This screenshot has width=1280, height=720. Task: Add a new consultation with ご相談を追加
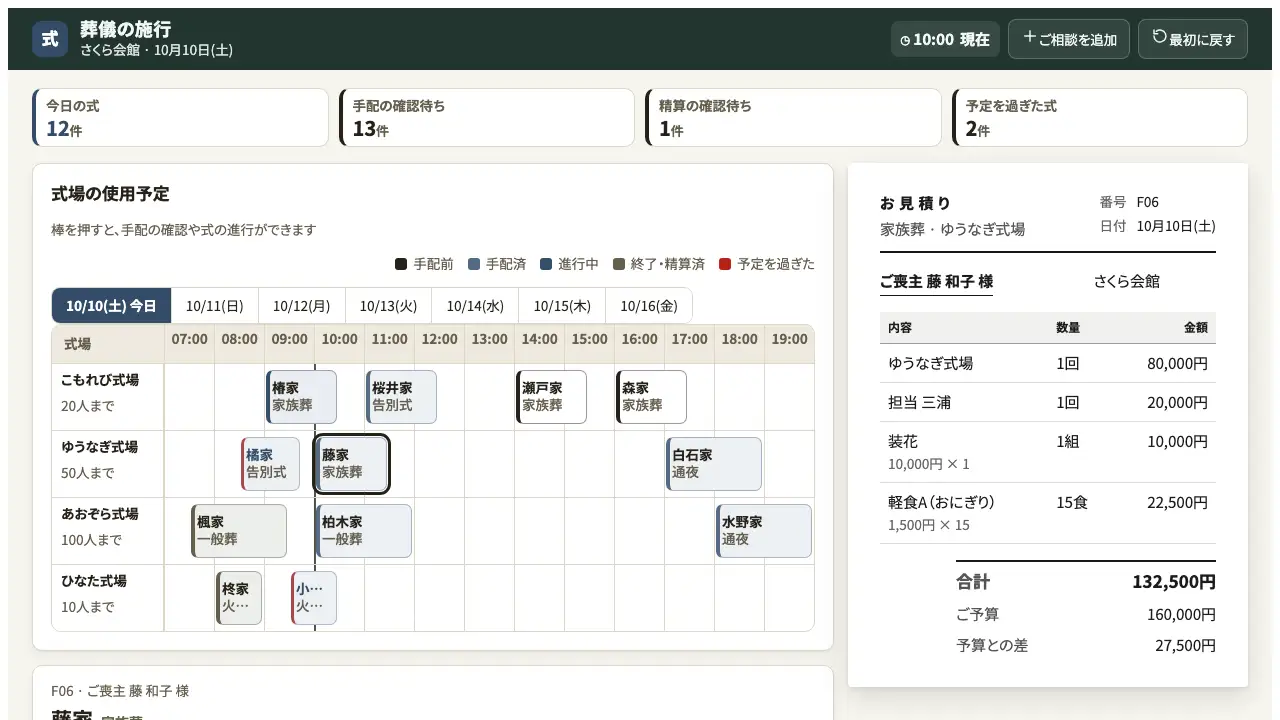(x=1069, y=39)
